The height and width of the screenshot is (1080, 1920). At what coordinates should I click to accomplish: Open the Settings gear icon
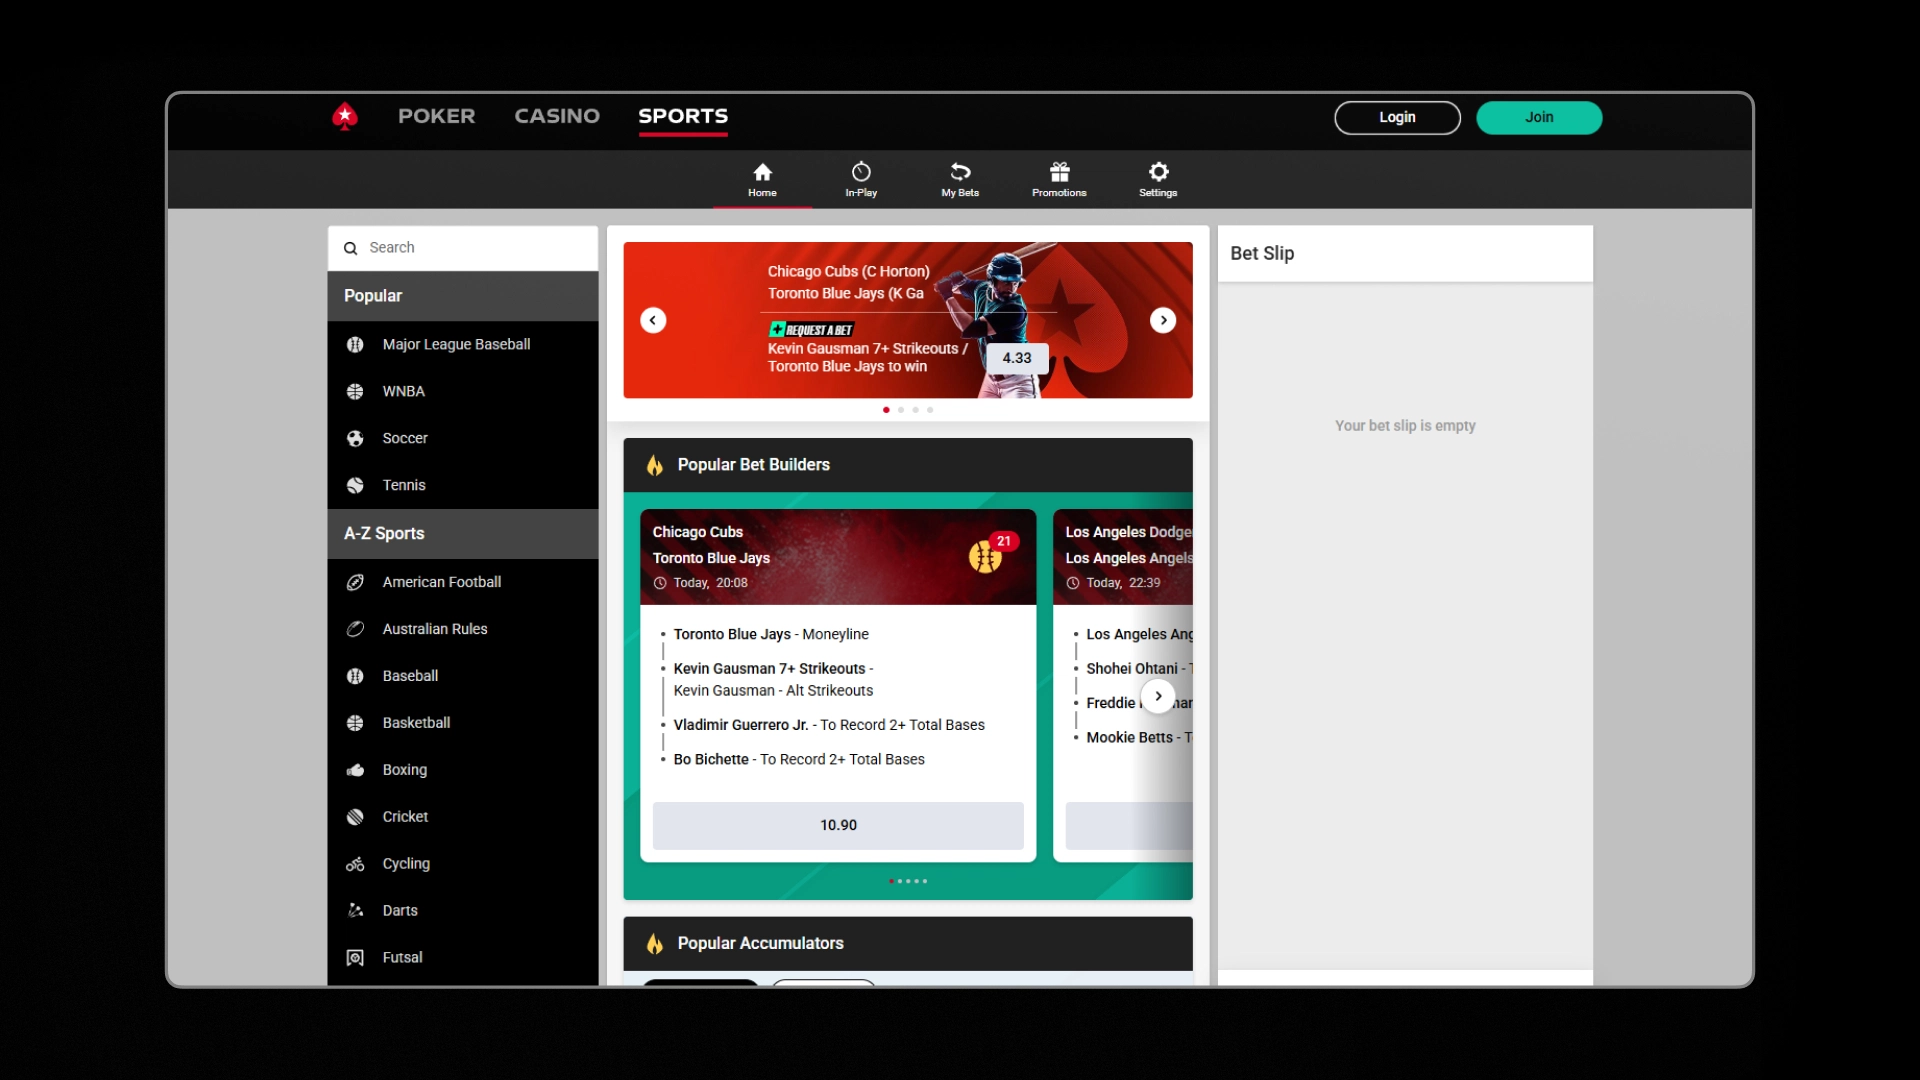pos(1158,172)
